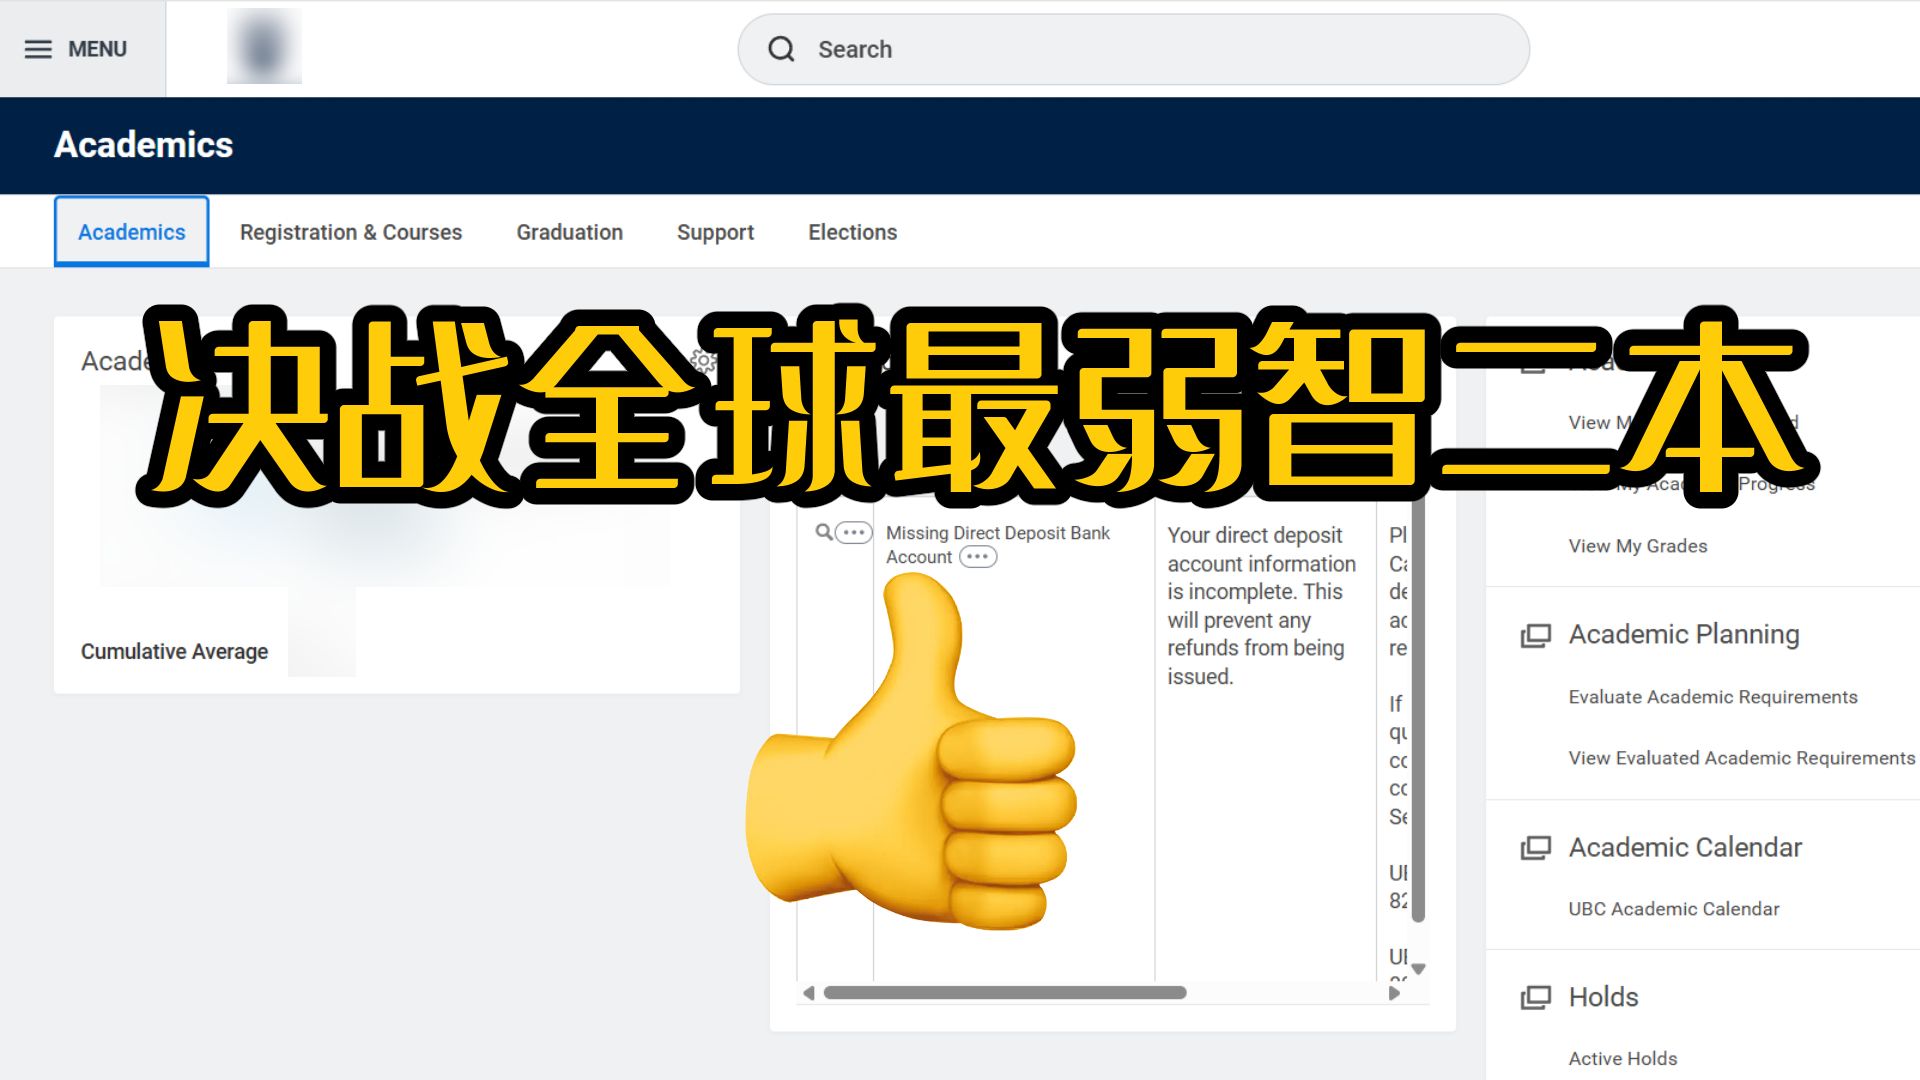Open the hamburger MENU icon

[x=38, y=49]
